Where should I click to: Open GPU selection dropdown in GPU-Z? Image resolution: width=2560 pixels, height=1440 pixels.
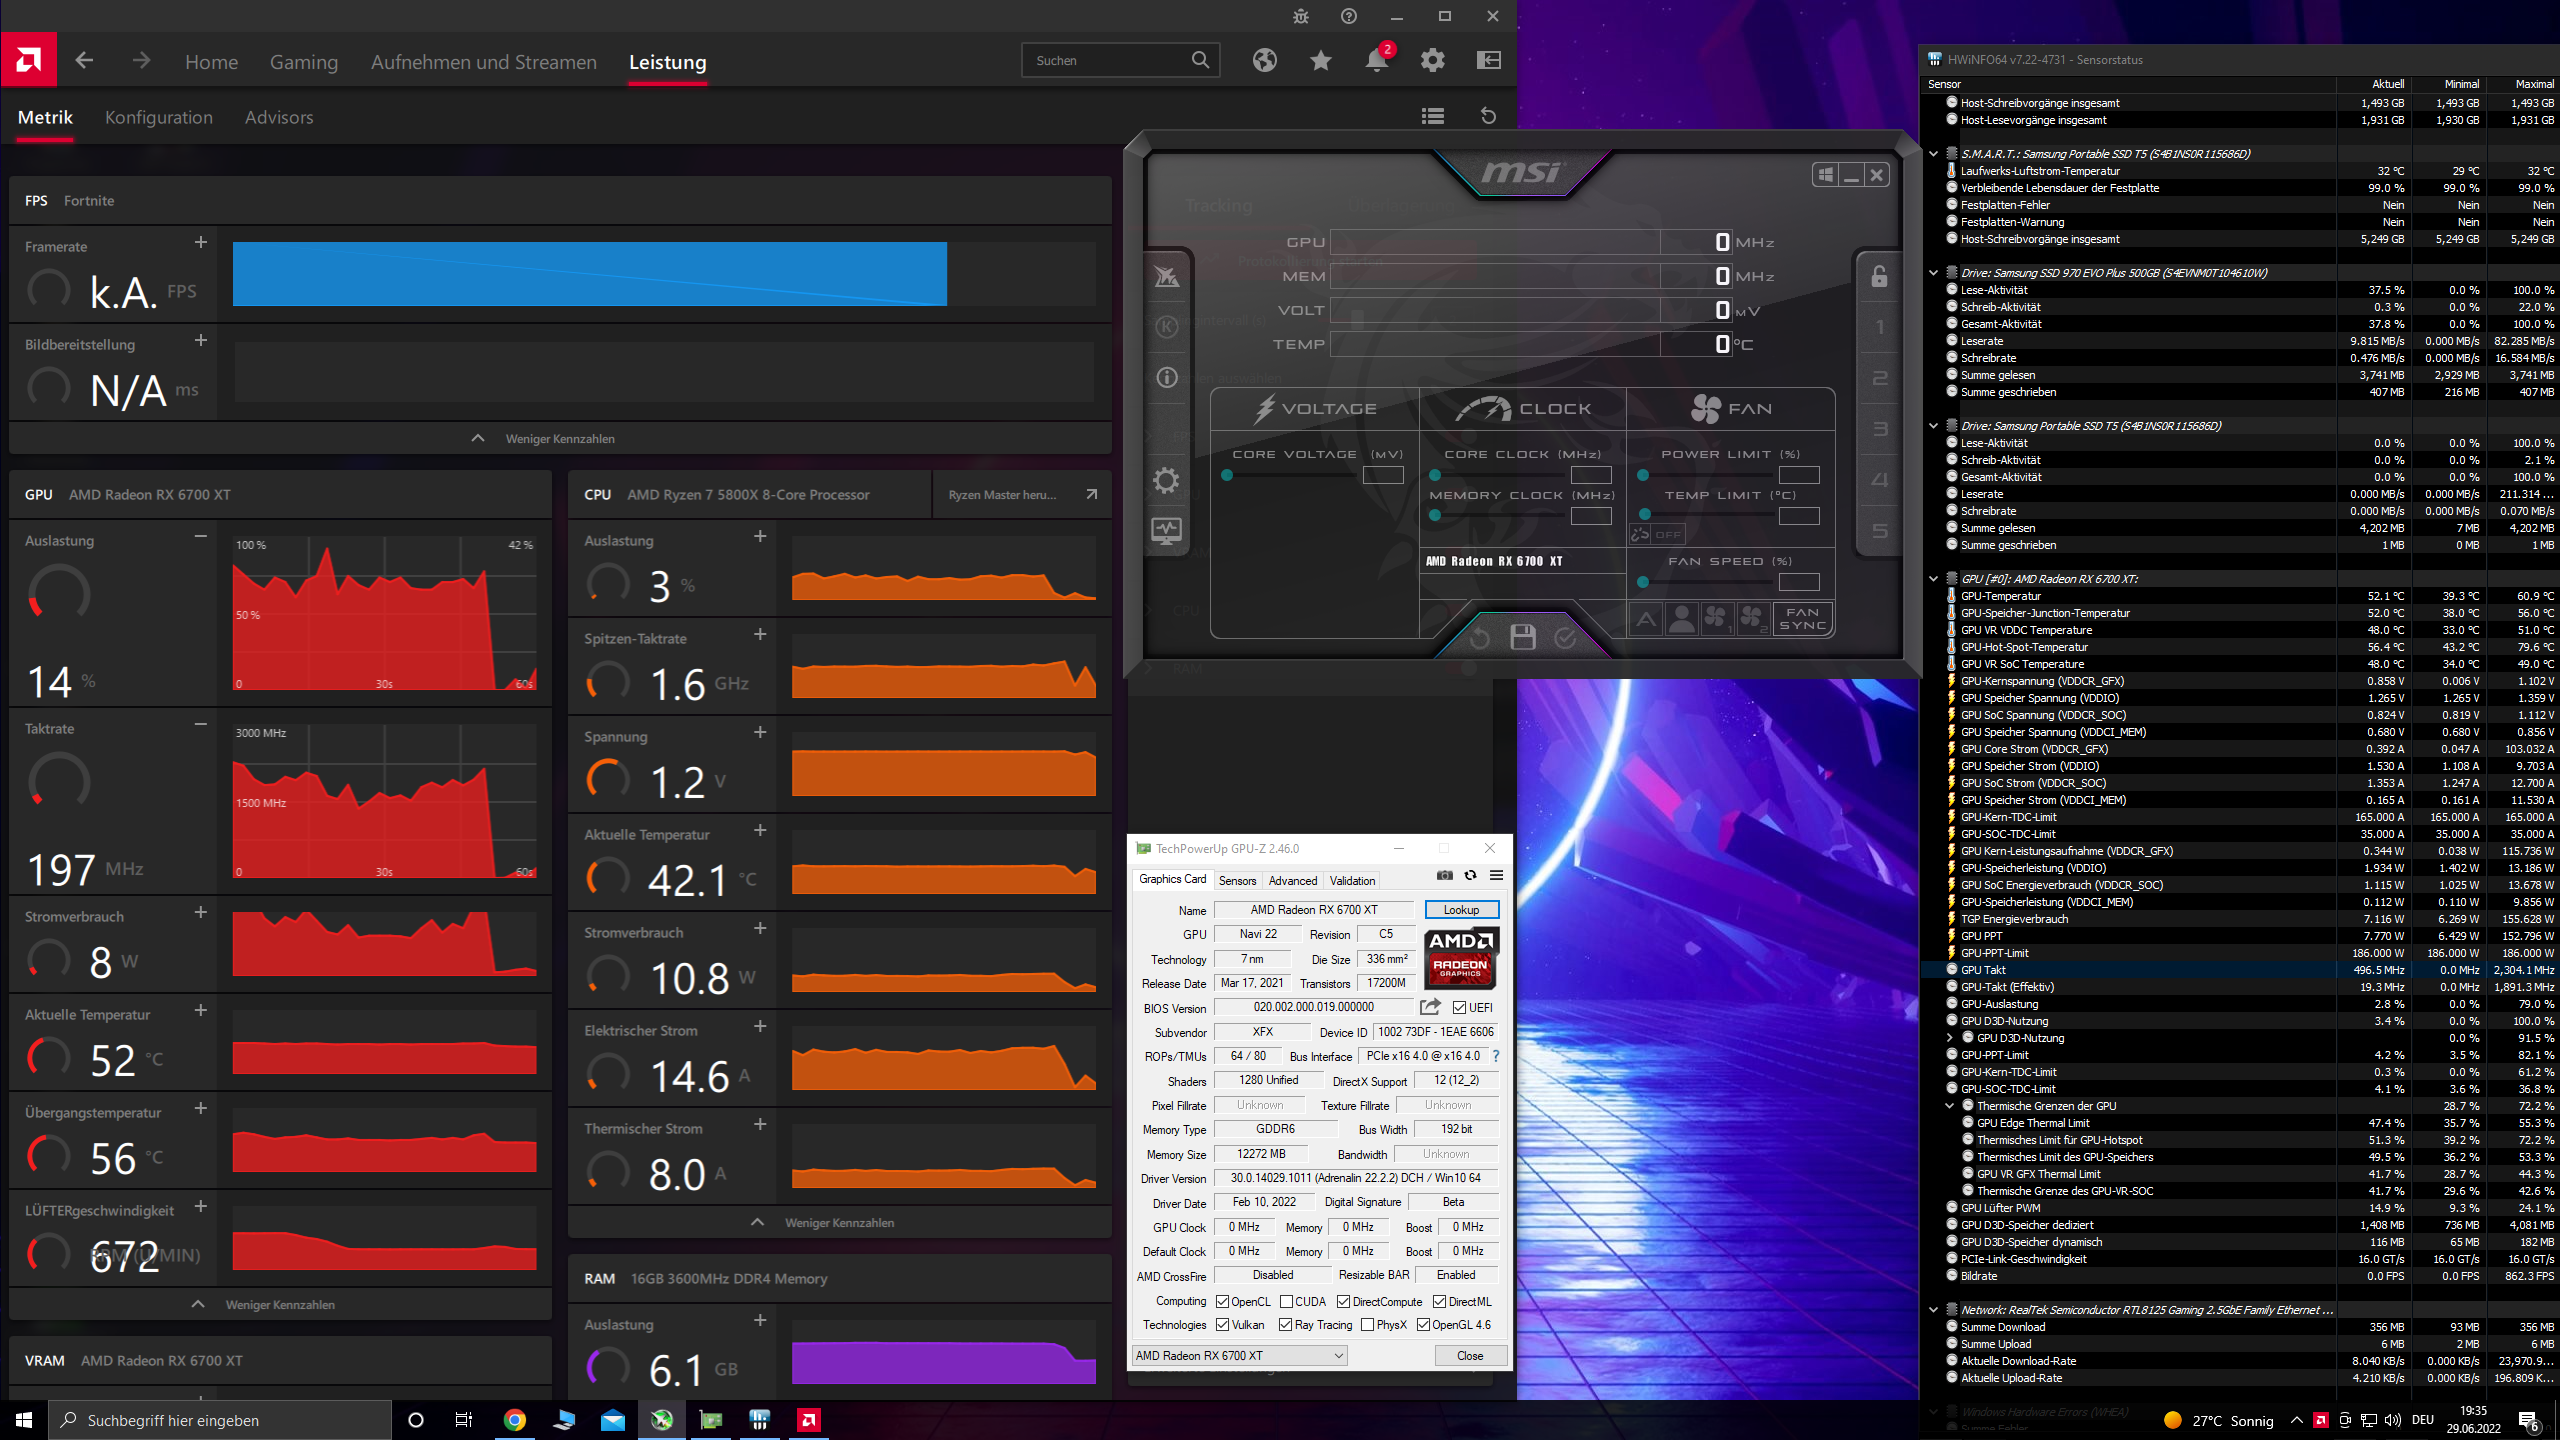click(1239, 1356)
